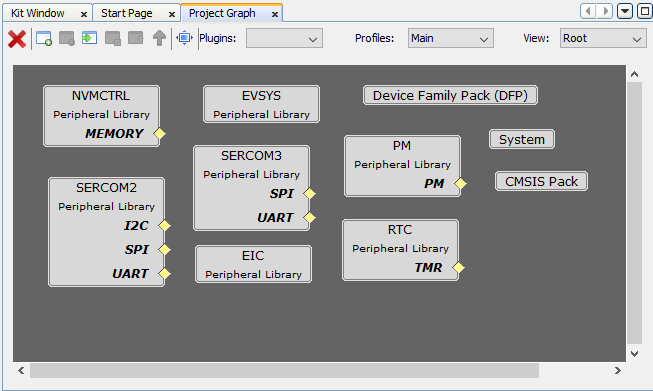The width and height of the screenshot is (653, 391).
Task: Close the Project Graph tab
Action: click(x=275, y=14)
